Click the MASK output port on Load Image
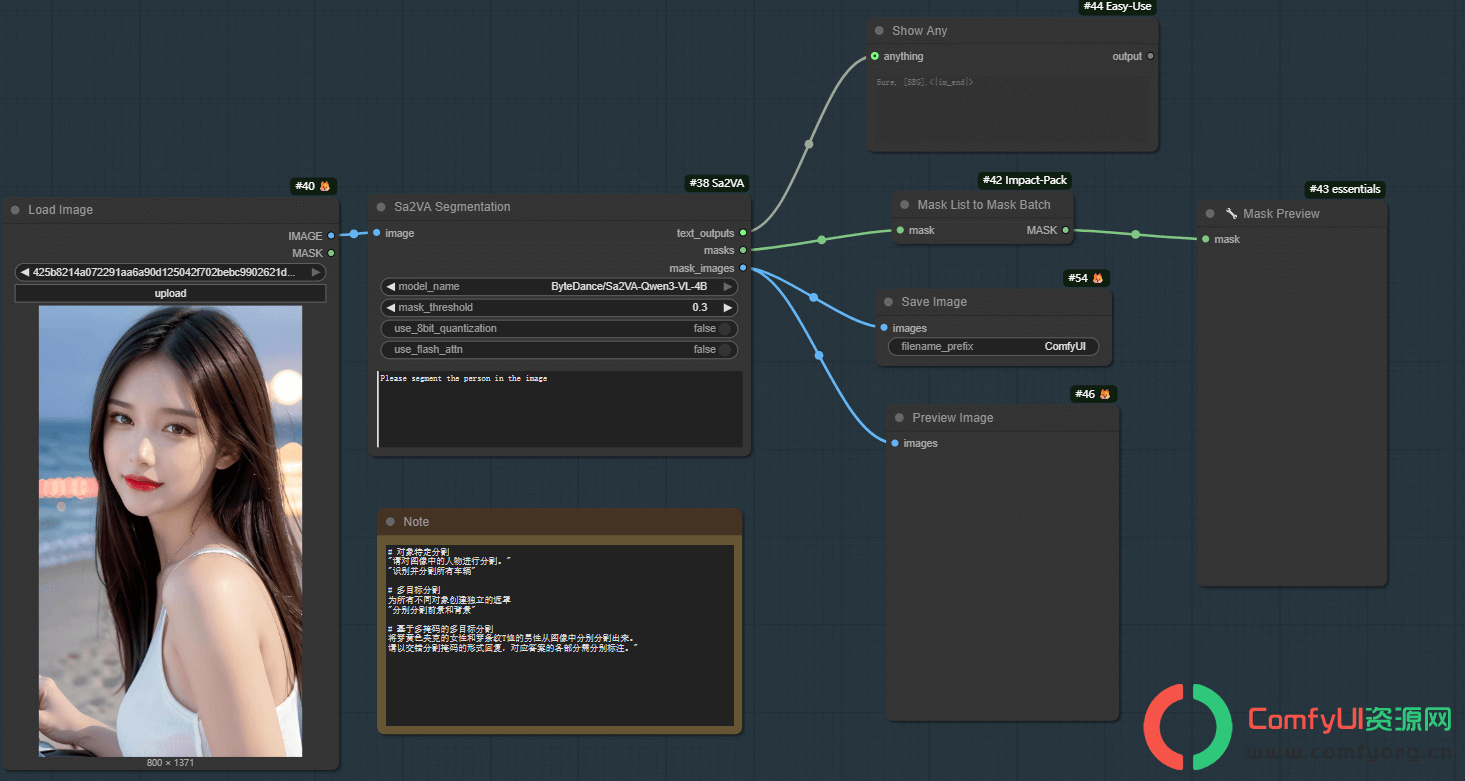The height and width of the screenshot is (781, 1465). point(331,253)
